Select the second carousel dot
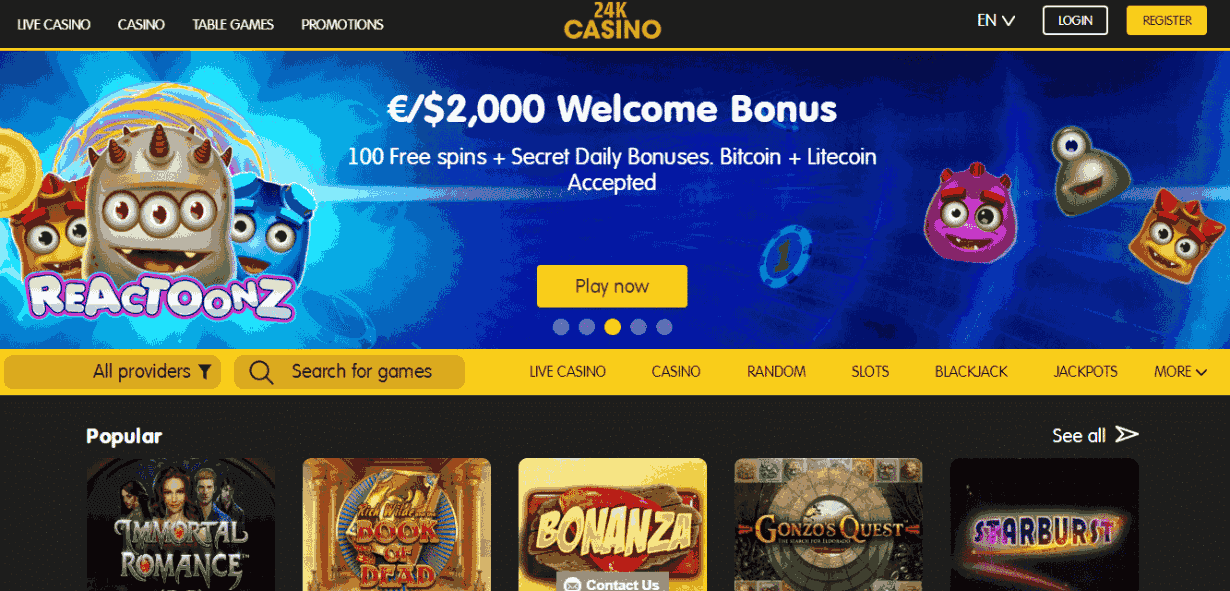This screenshot has width=1230, height=591. (587, 327)
